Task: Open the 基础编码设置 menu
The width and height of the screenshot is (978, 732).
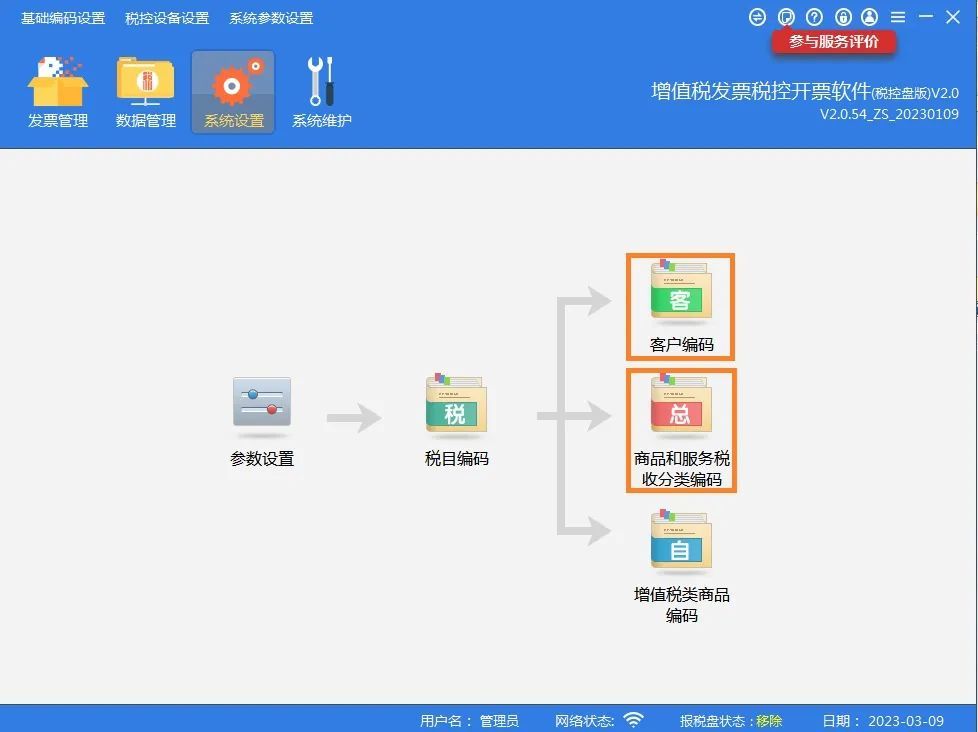Action: tap(63, 18)
